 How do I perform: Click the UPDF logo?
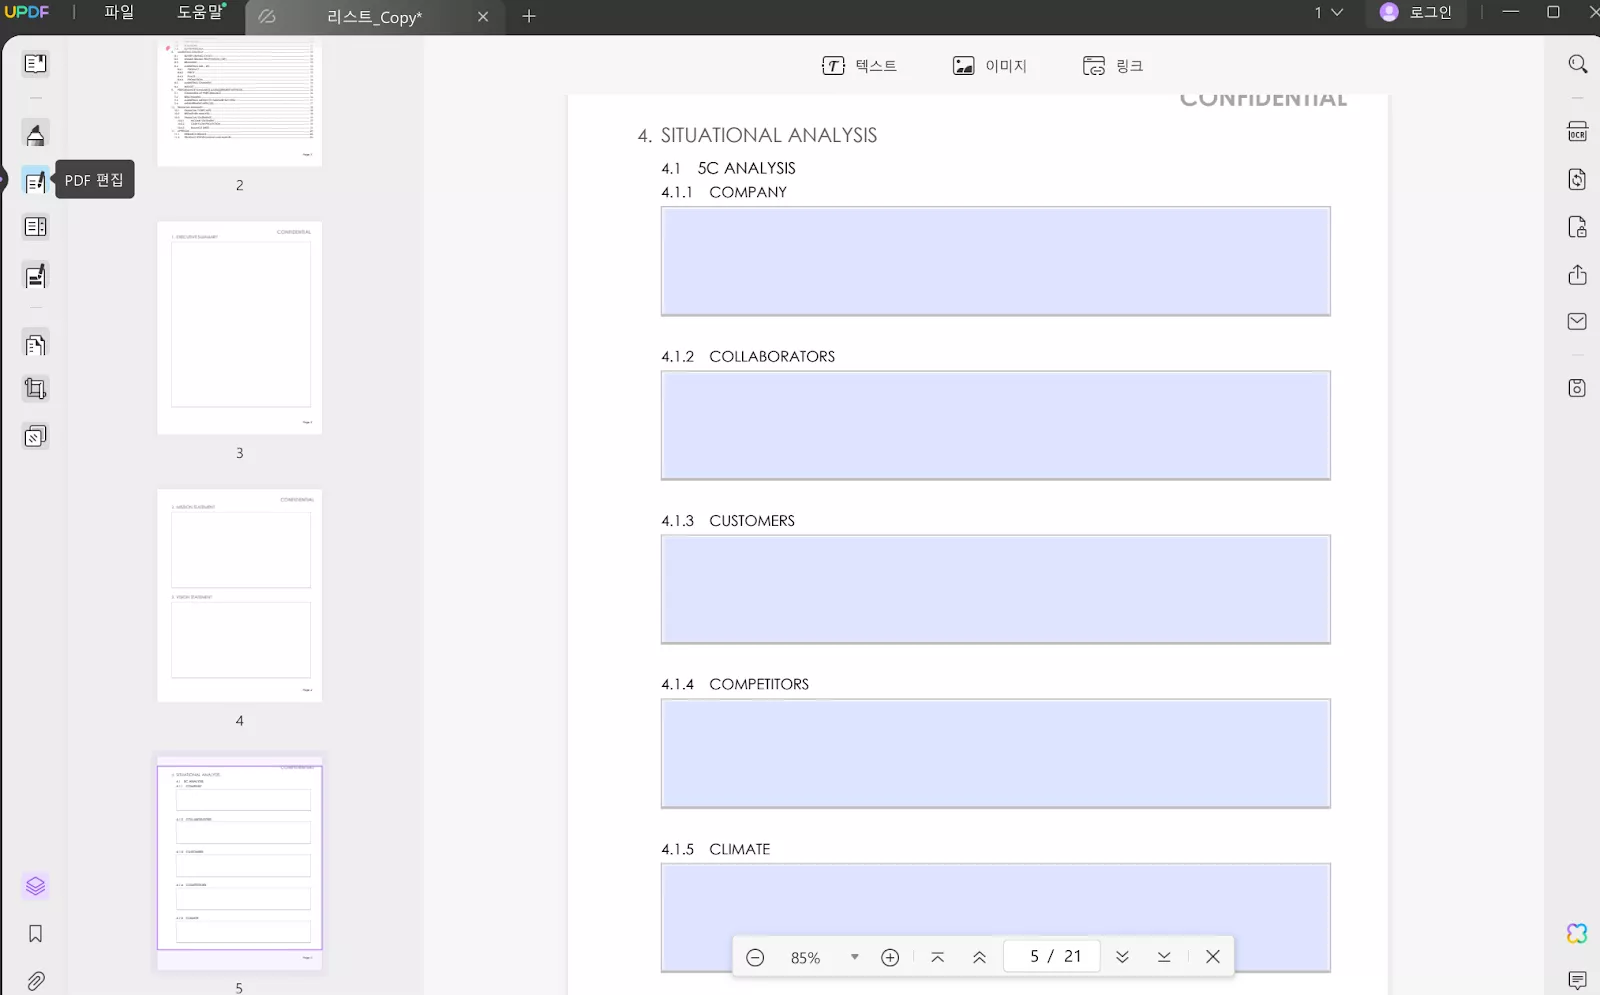click(x=27, y=13)
